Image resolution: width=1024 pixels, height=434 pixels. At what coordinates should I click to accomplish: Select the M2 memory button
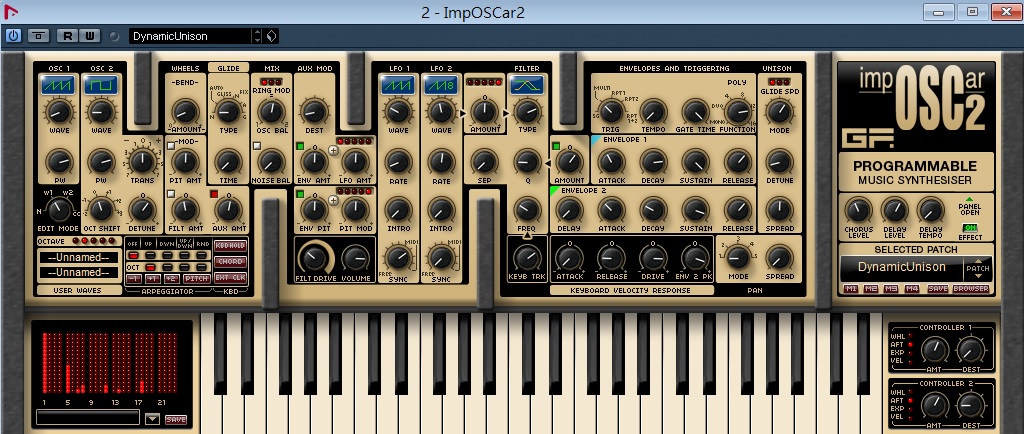pos(871,288)
